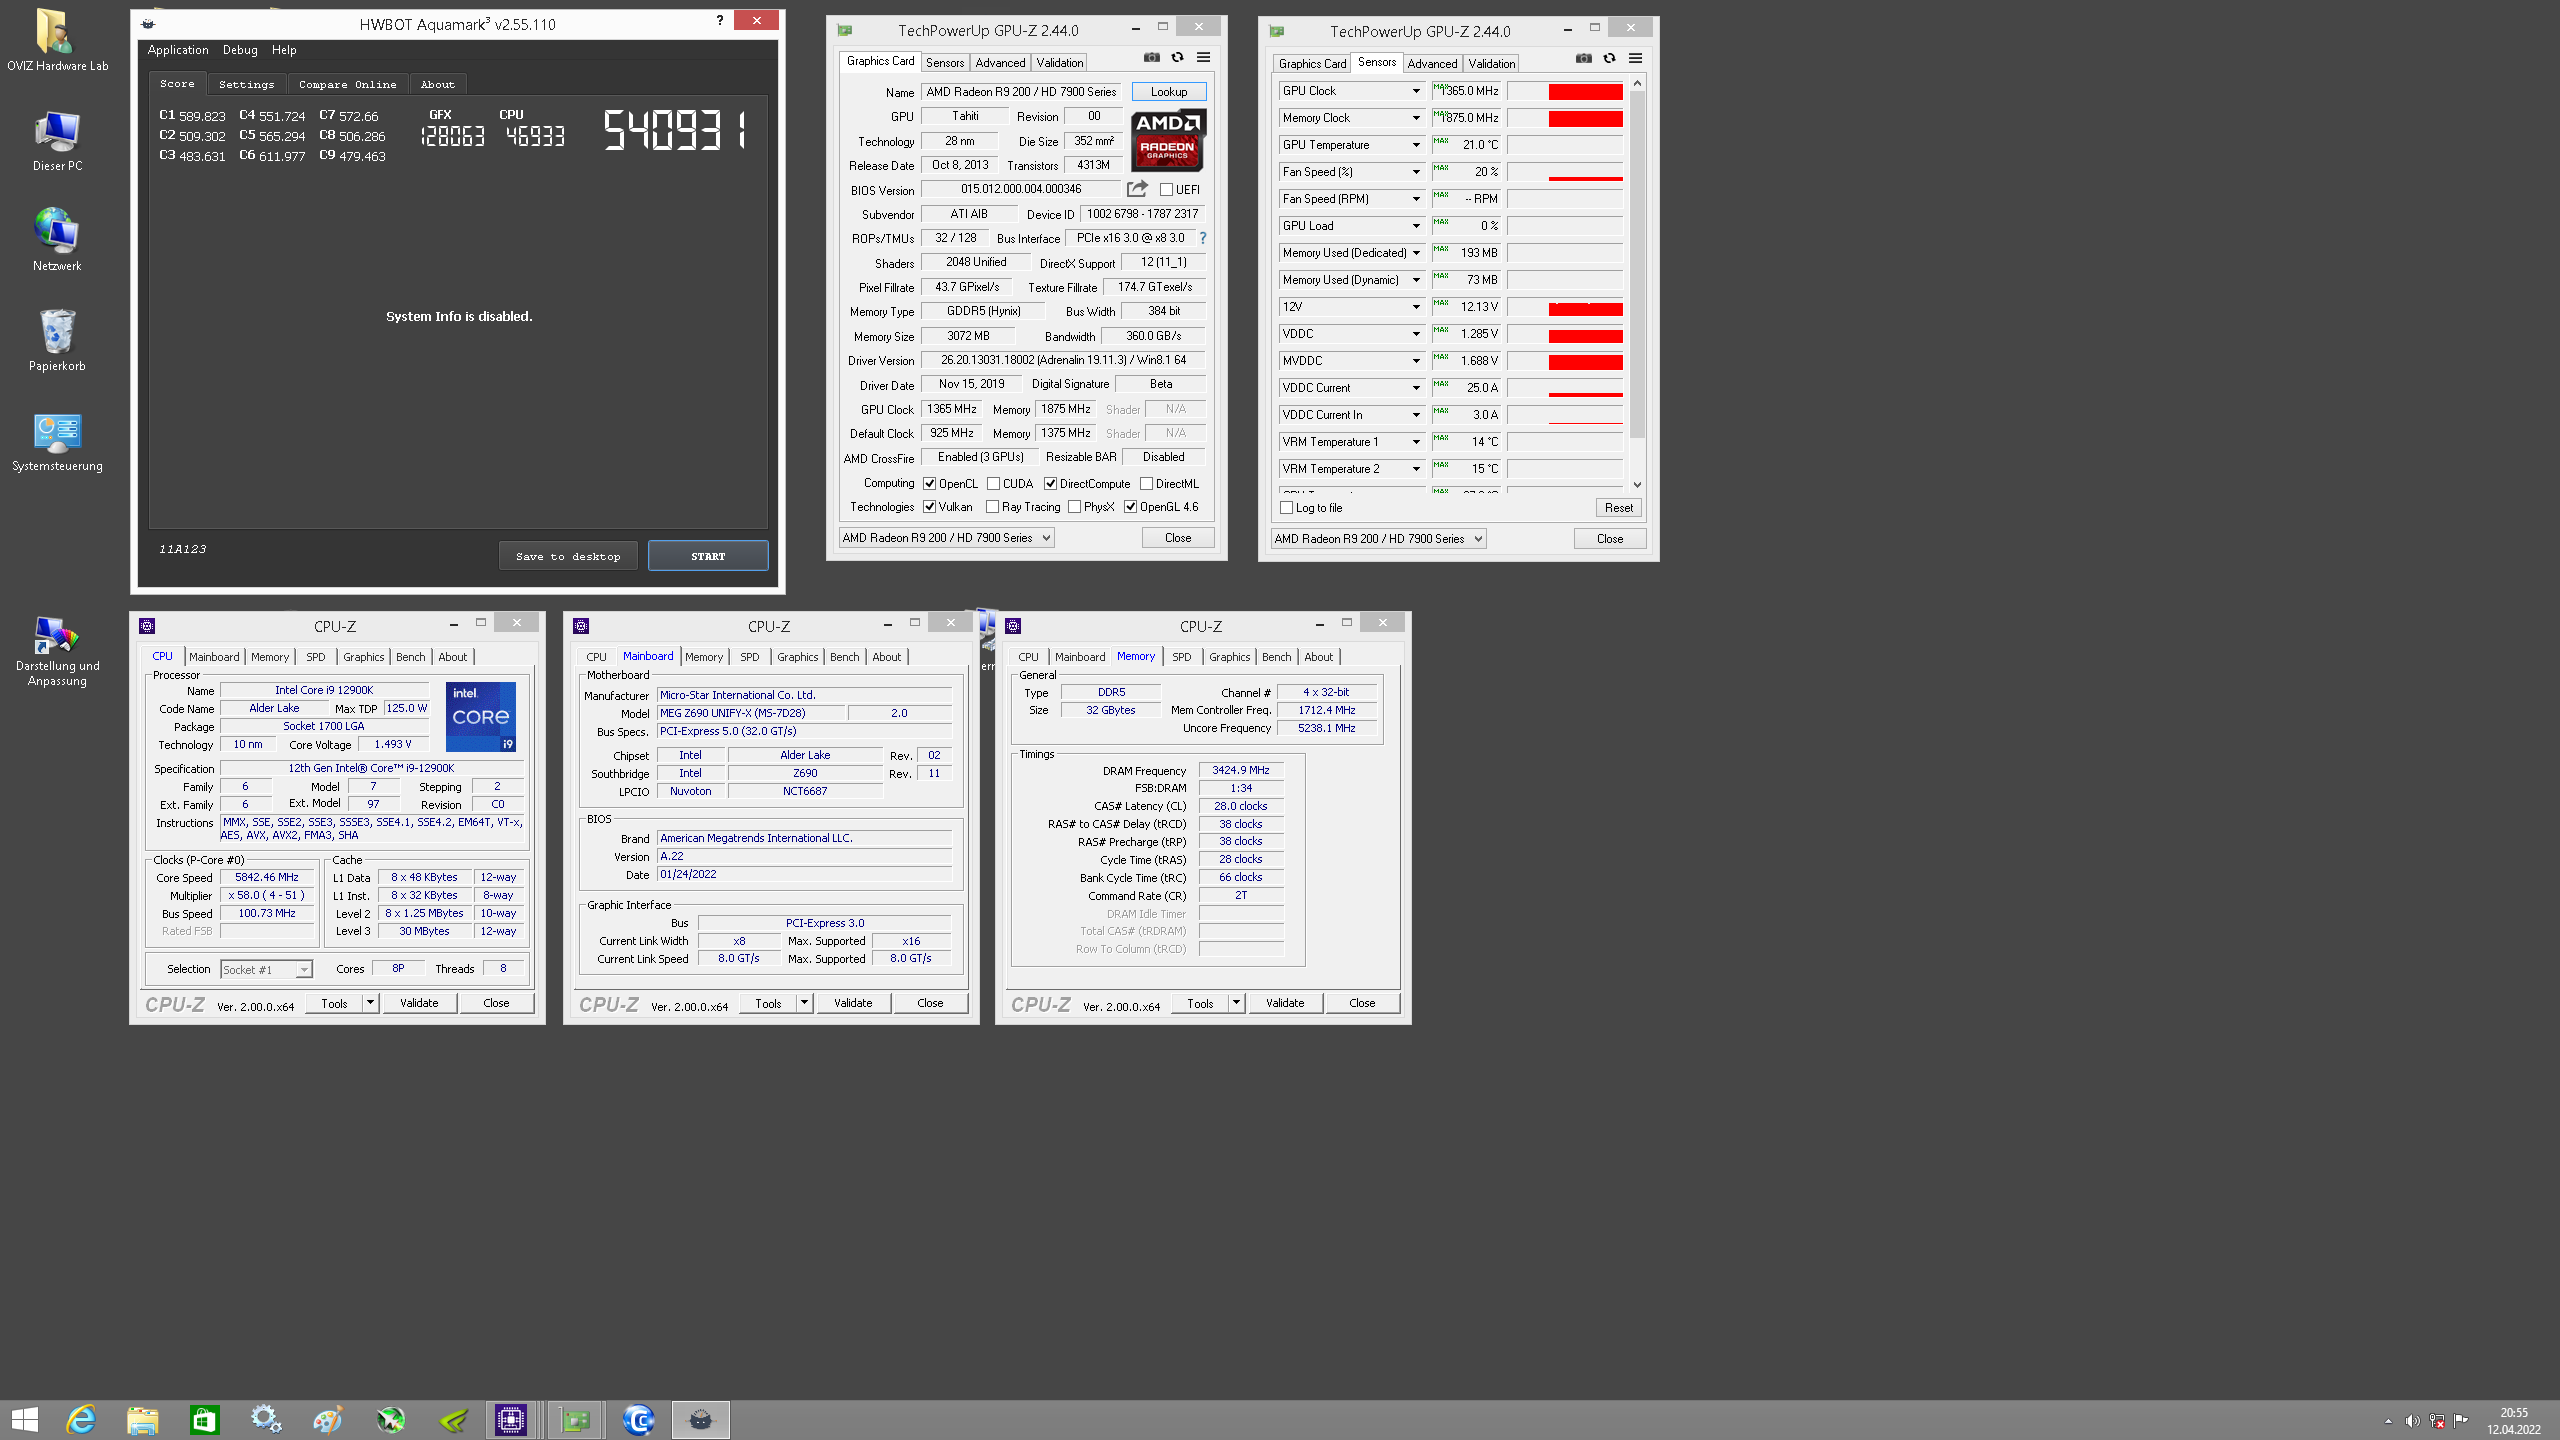Click refresh icon in GPU-Z Sensors window

(1609, 59)
